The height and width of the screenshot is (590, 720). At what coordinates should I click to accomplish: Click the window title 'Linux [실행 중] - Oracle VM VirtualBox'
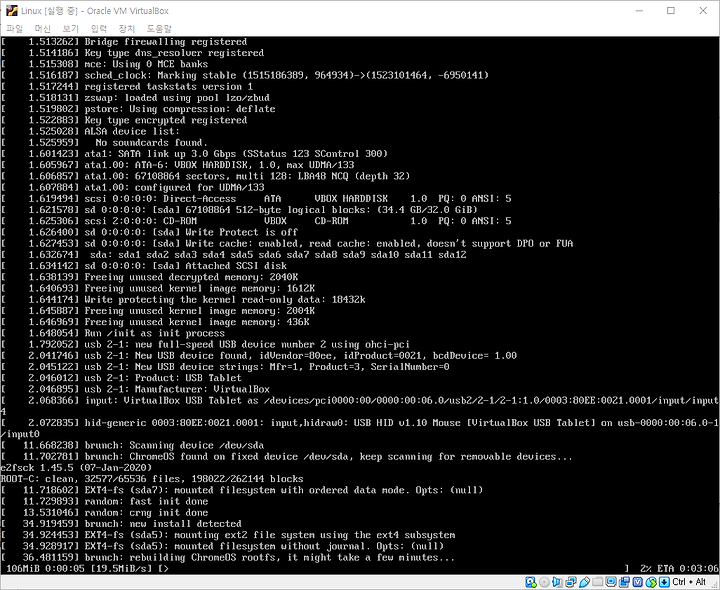click(x=95, y=11)
